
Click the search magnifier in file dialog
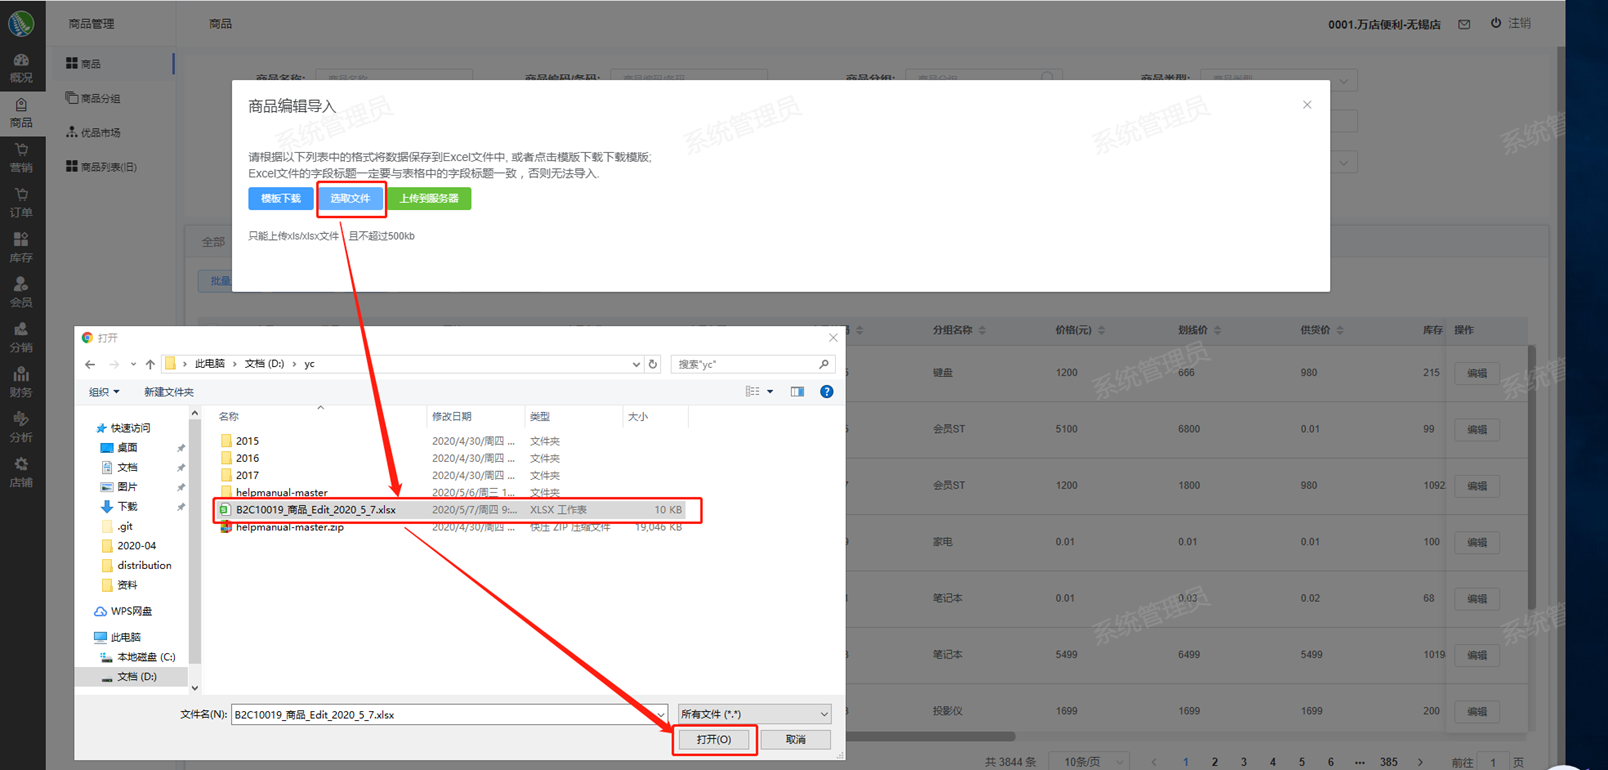click(x=824, y=364)
